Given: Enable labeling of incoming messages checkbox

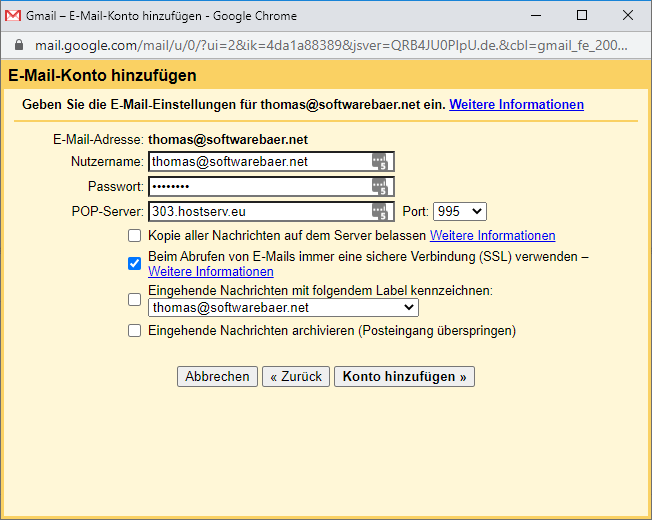Looking at the screenshot, I should pyautogui.click(x=134, y=299).
